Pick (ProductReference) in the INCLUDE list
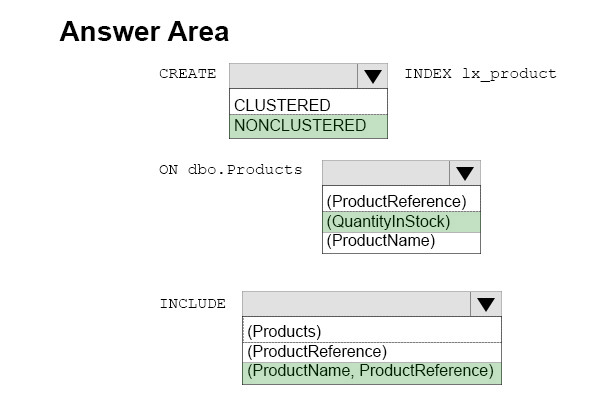 pos(372,352)
